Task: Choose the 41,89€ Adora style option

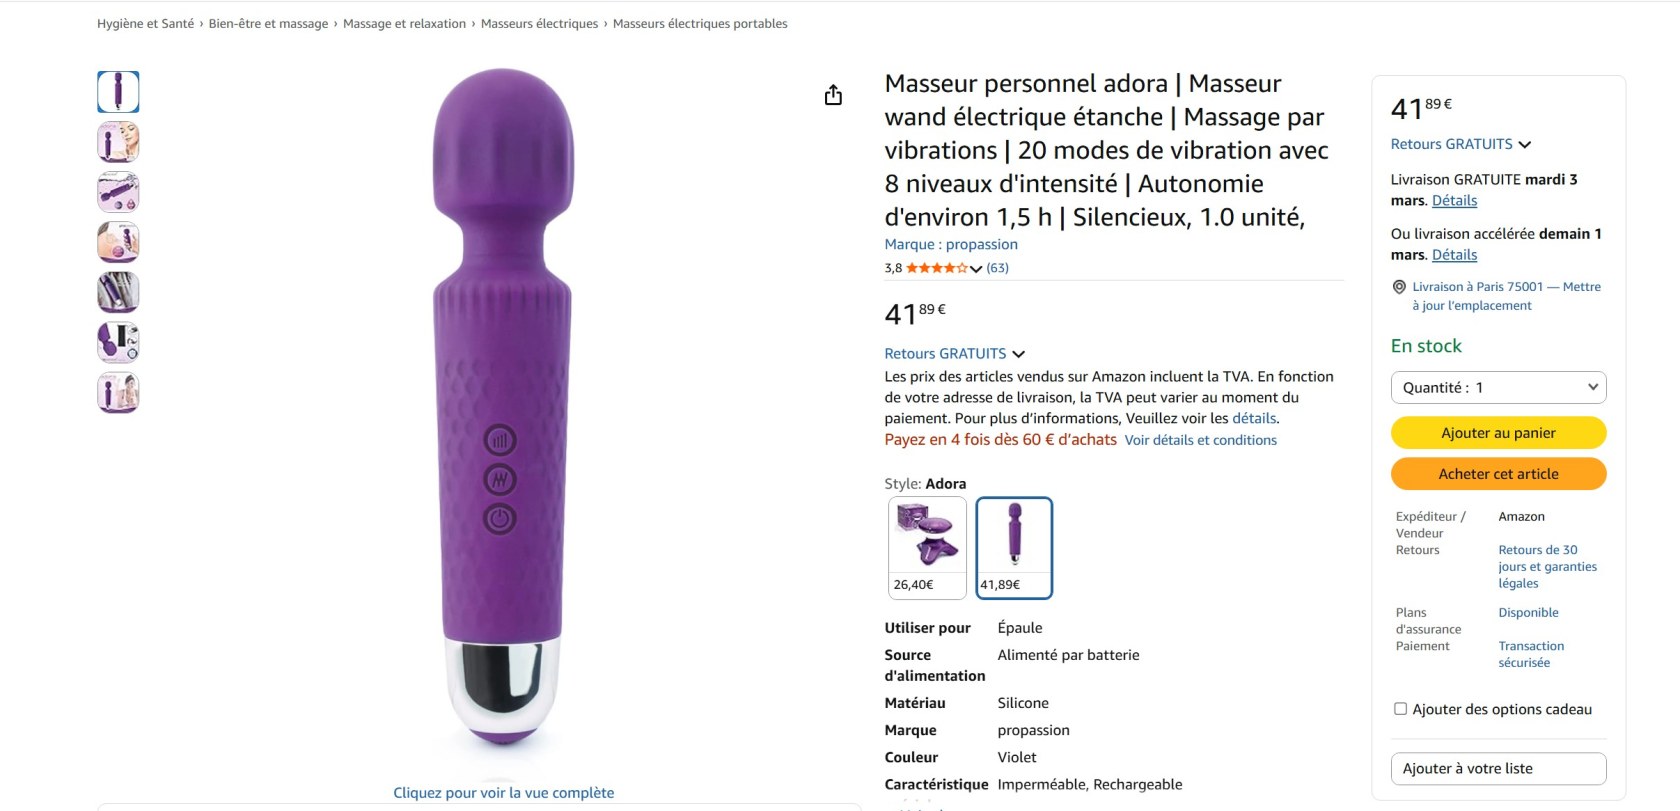Action: pos(1014,547)
